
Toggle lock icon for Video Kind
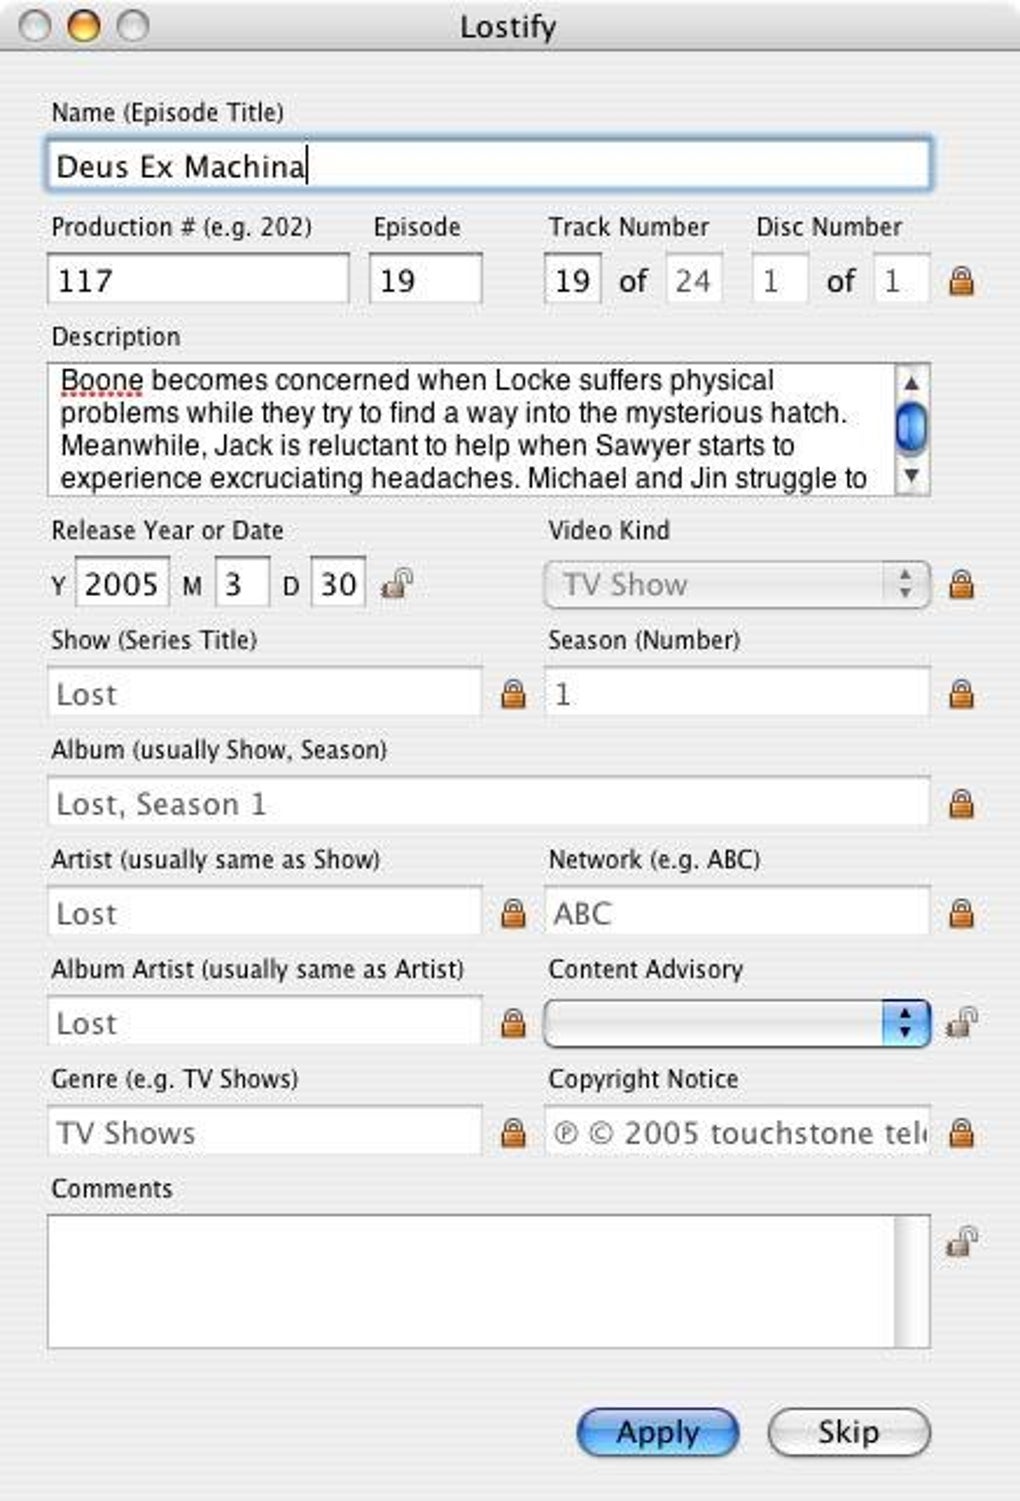(x=961, y=584)
